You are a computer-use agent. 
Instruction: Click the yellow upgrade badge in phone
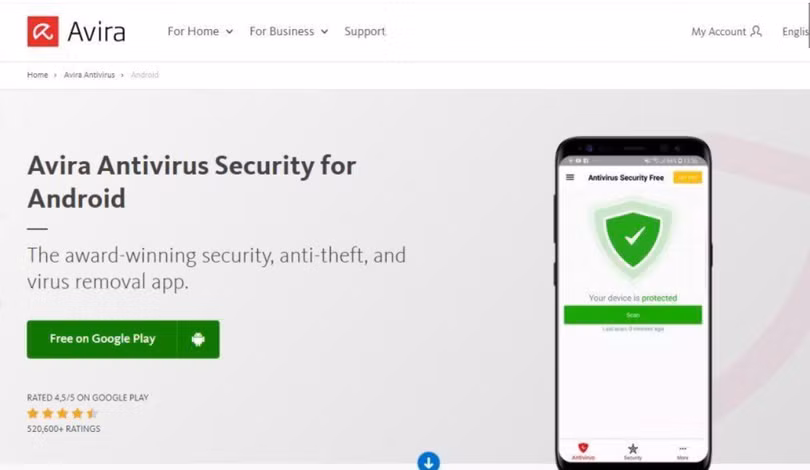(688, 177)
